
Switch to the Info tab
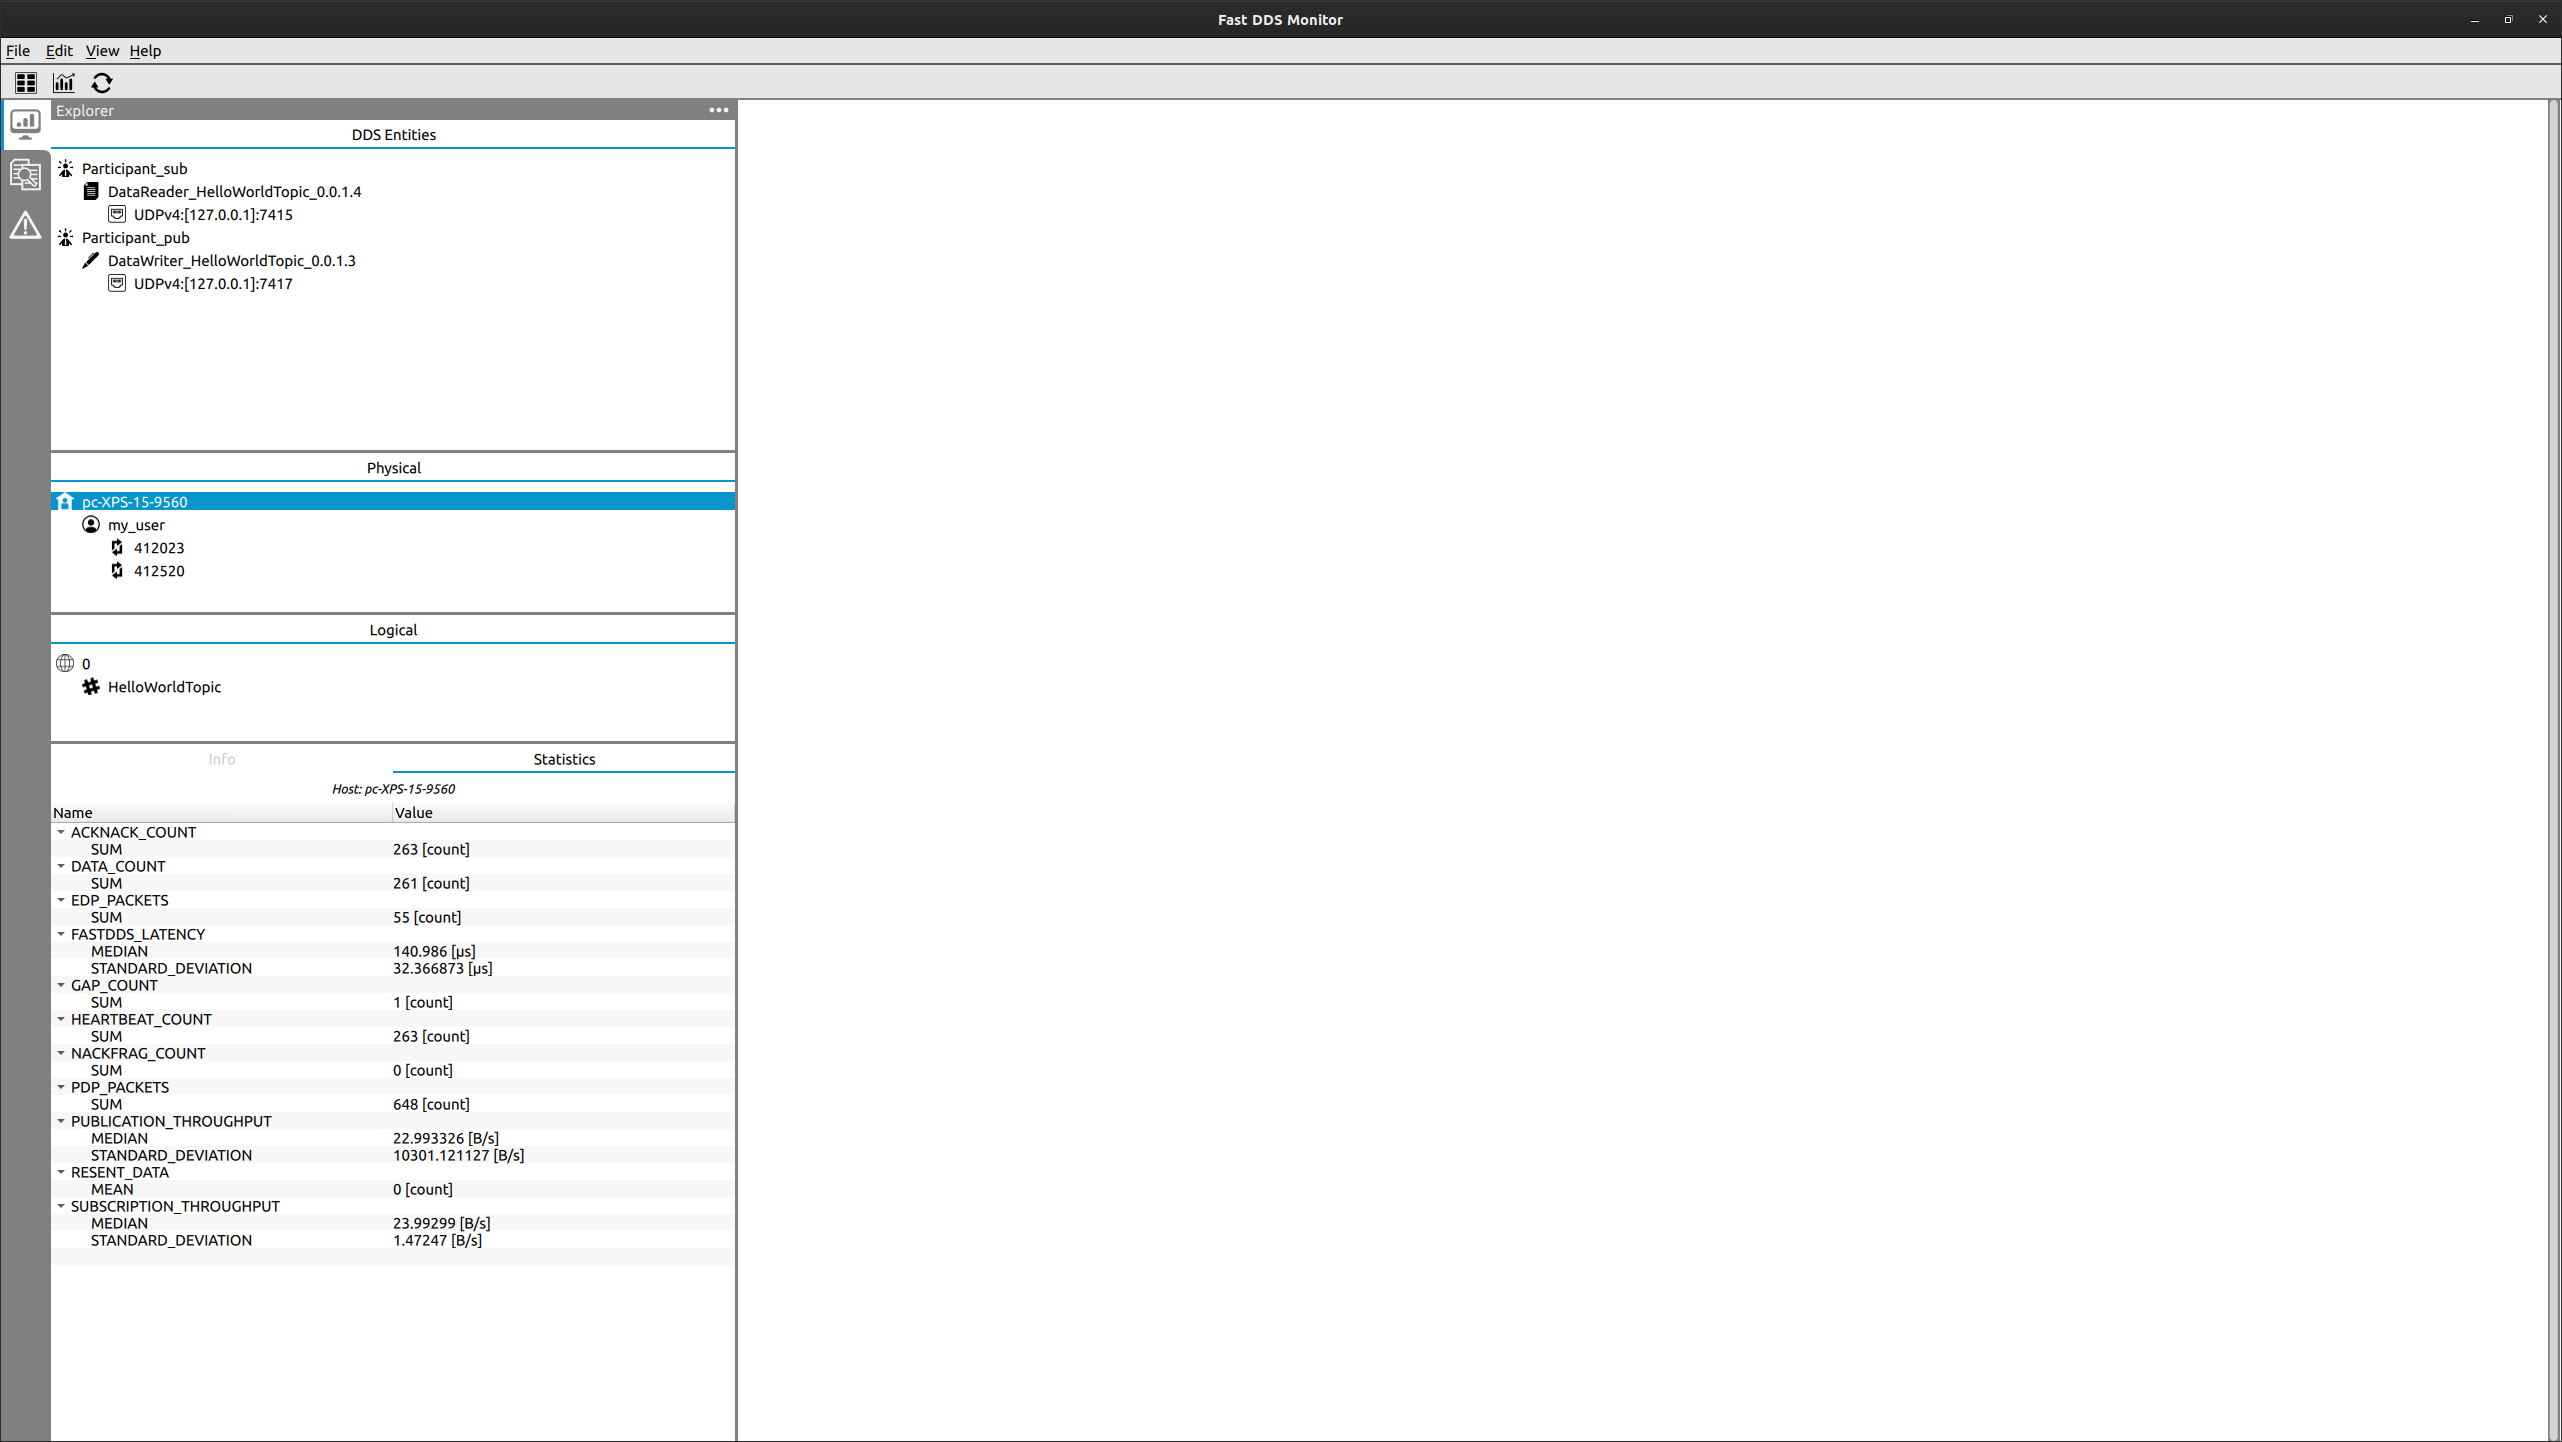[x=222, y=759]
